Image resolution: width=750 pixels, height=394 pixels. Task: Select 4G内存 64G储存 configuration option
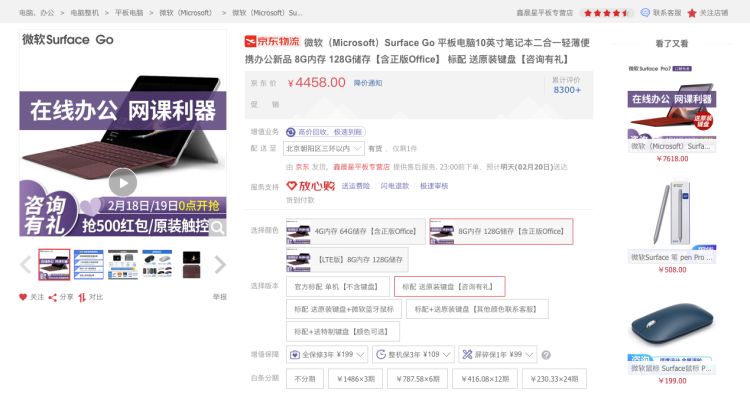(x=355, y=231)
